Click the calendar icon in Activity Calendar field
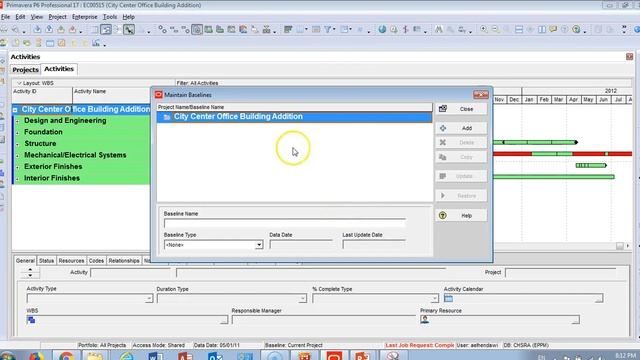 [448, 298]
